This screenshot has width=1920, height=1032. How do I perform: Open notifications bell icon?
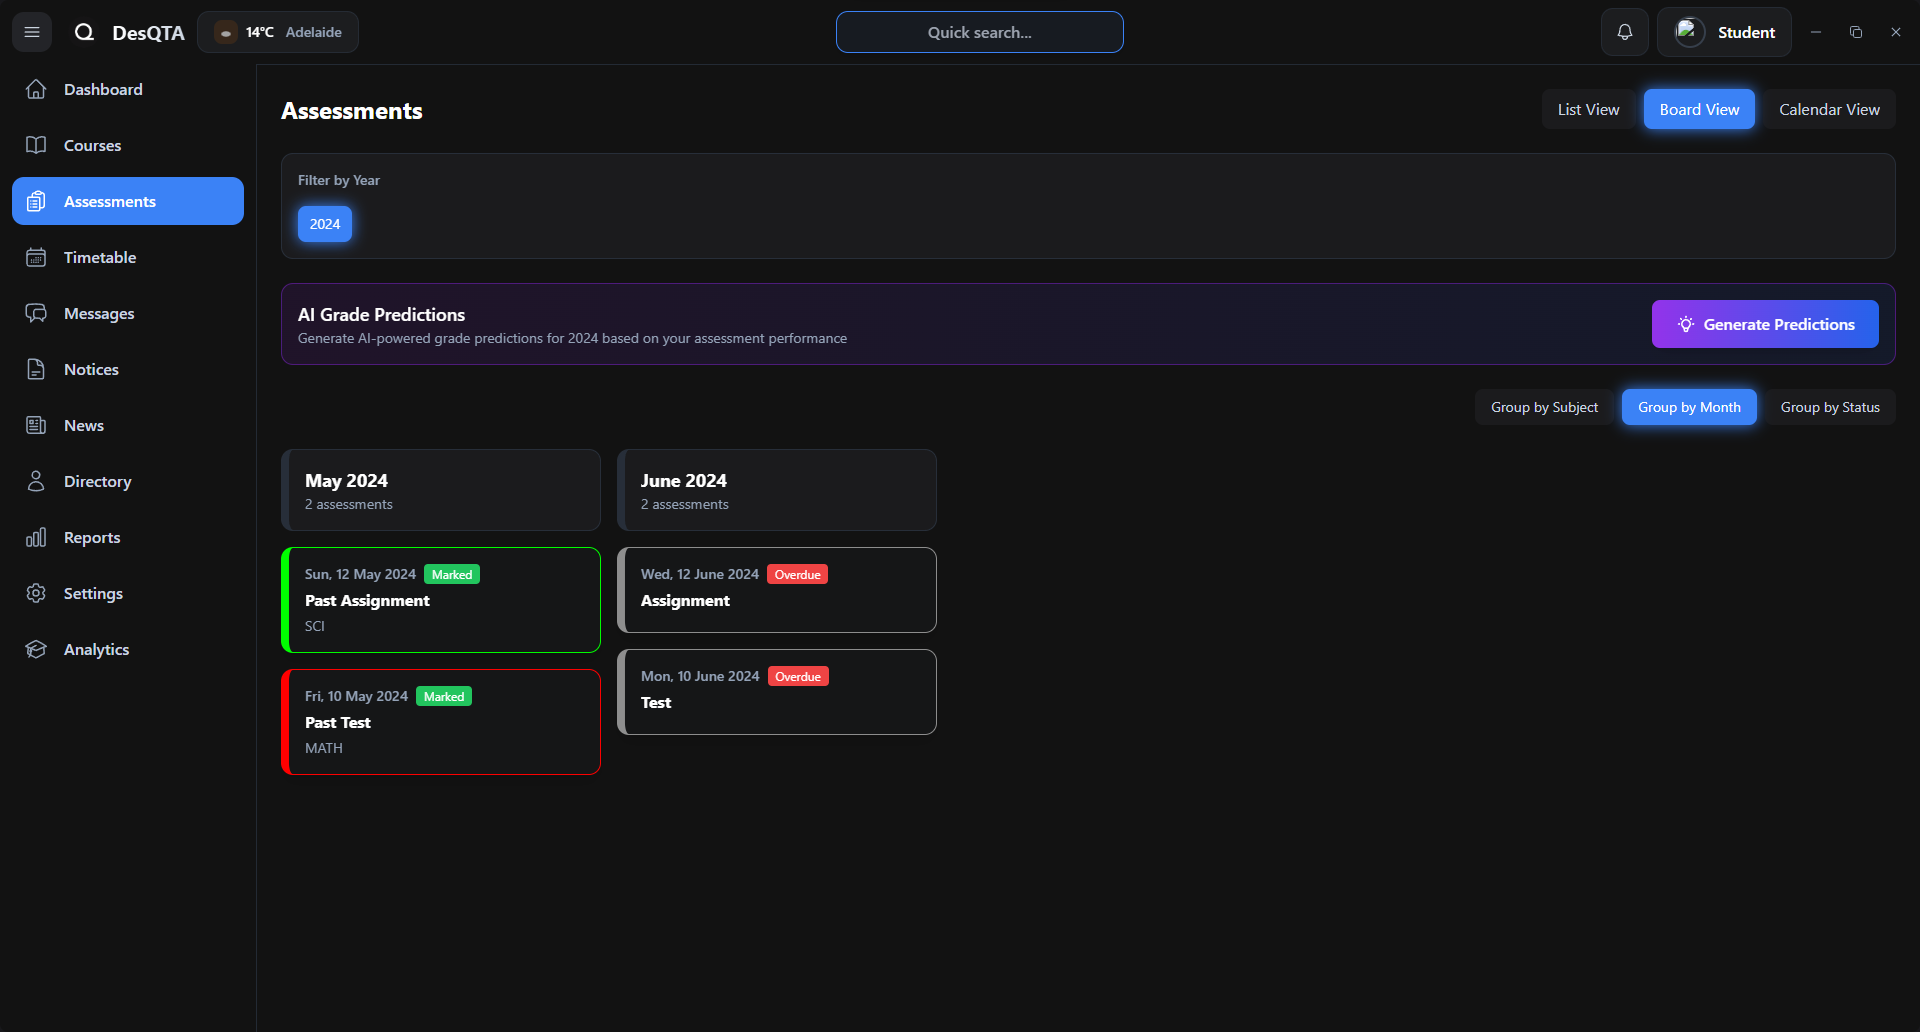[1624, 32]
